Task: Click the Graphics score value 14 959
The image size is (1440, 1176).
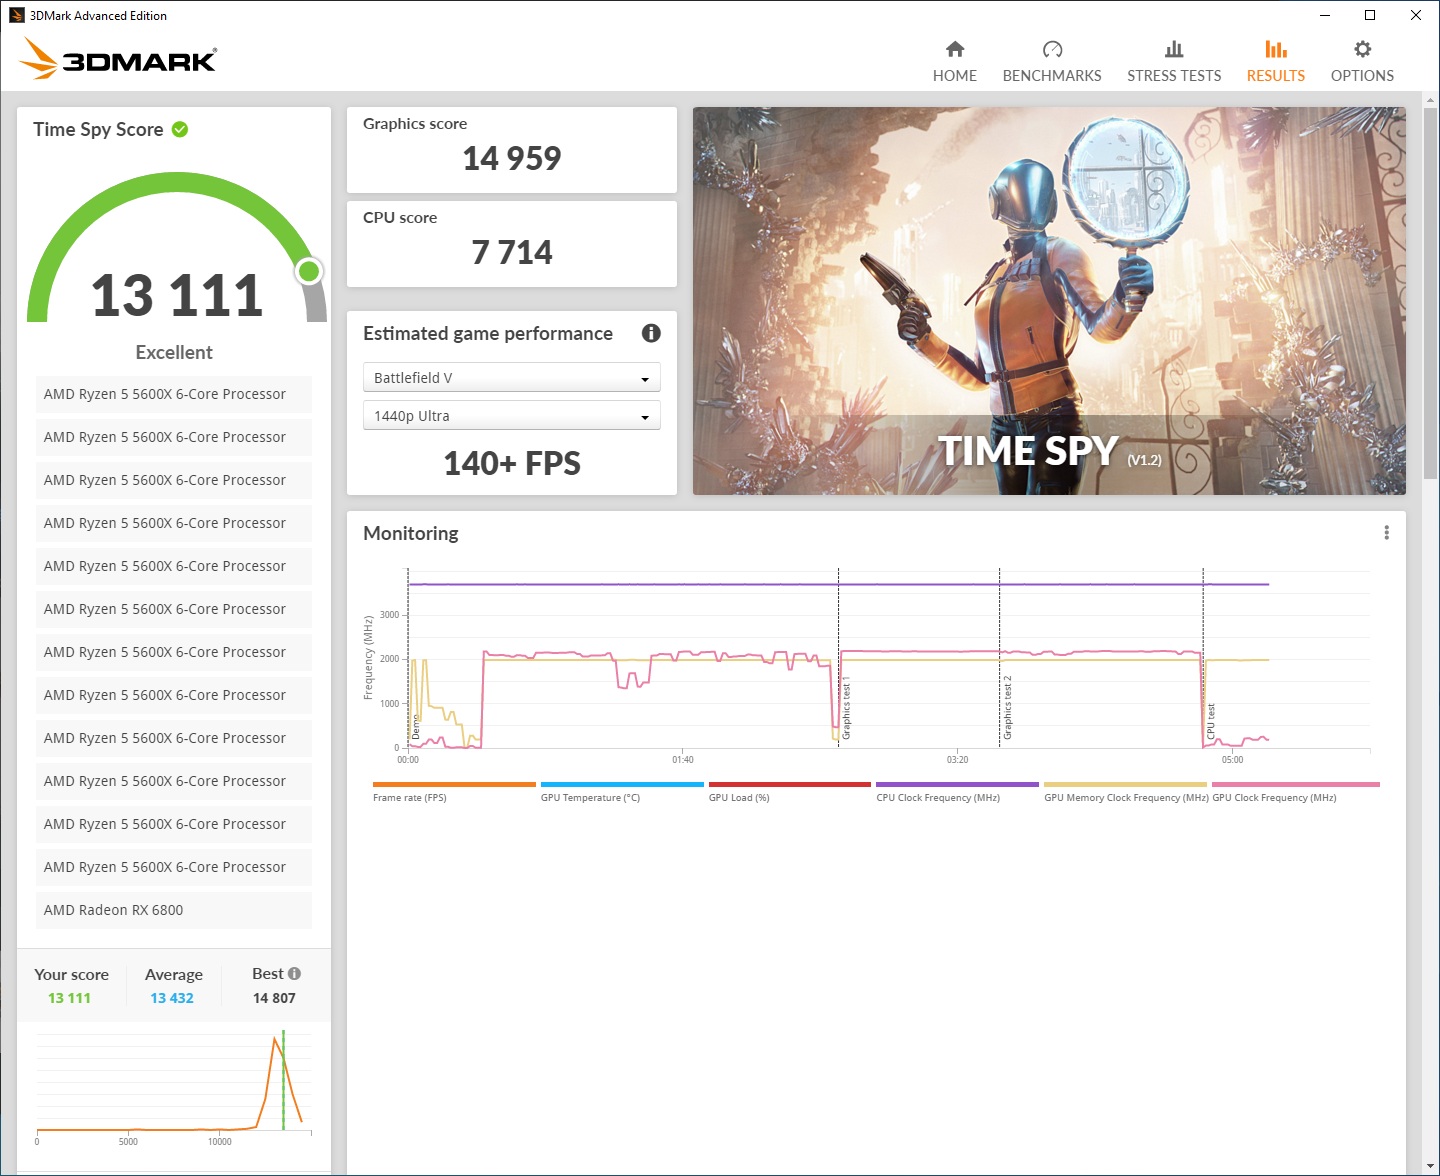Action: coord(512,158)
